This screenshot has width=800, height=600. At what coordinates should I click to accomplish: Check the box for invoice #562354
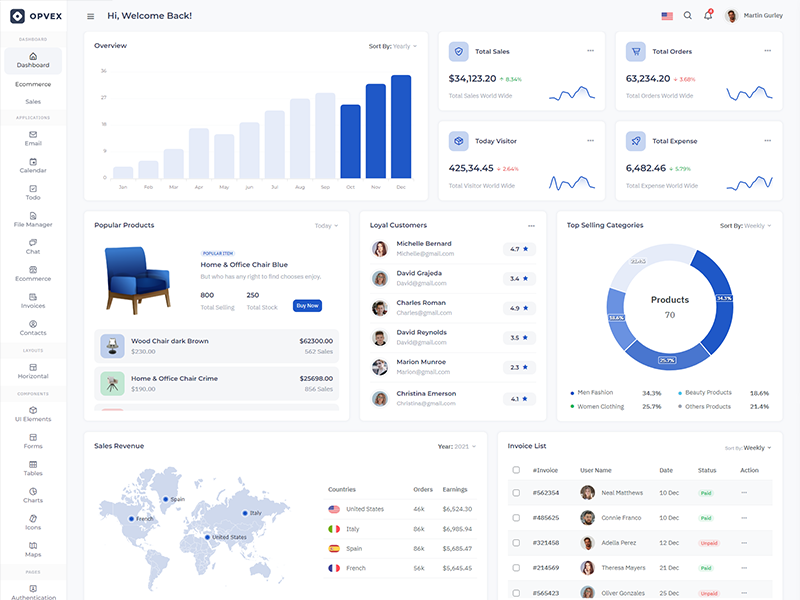(x=516, y=493)
